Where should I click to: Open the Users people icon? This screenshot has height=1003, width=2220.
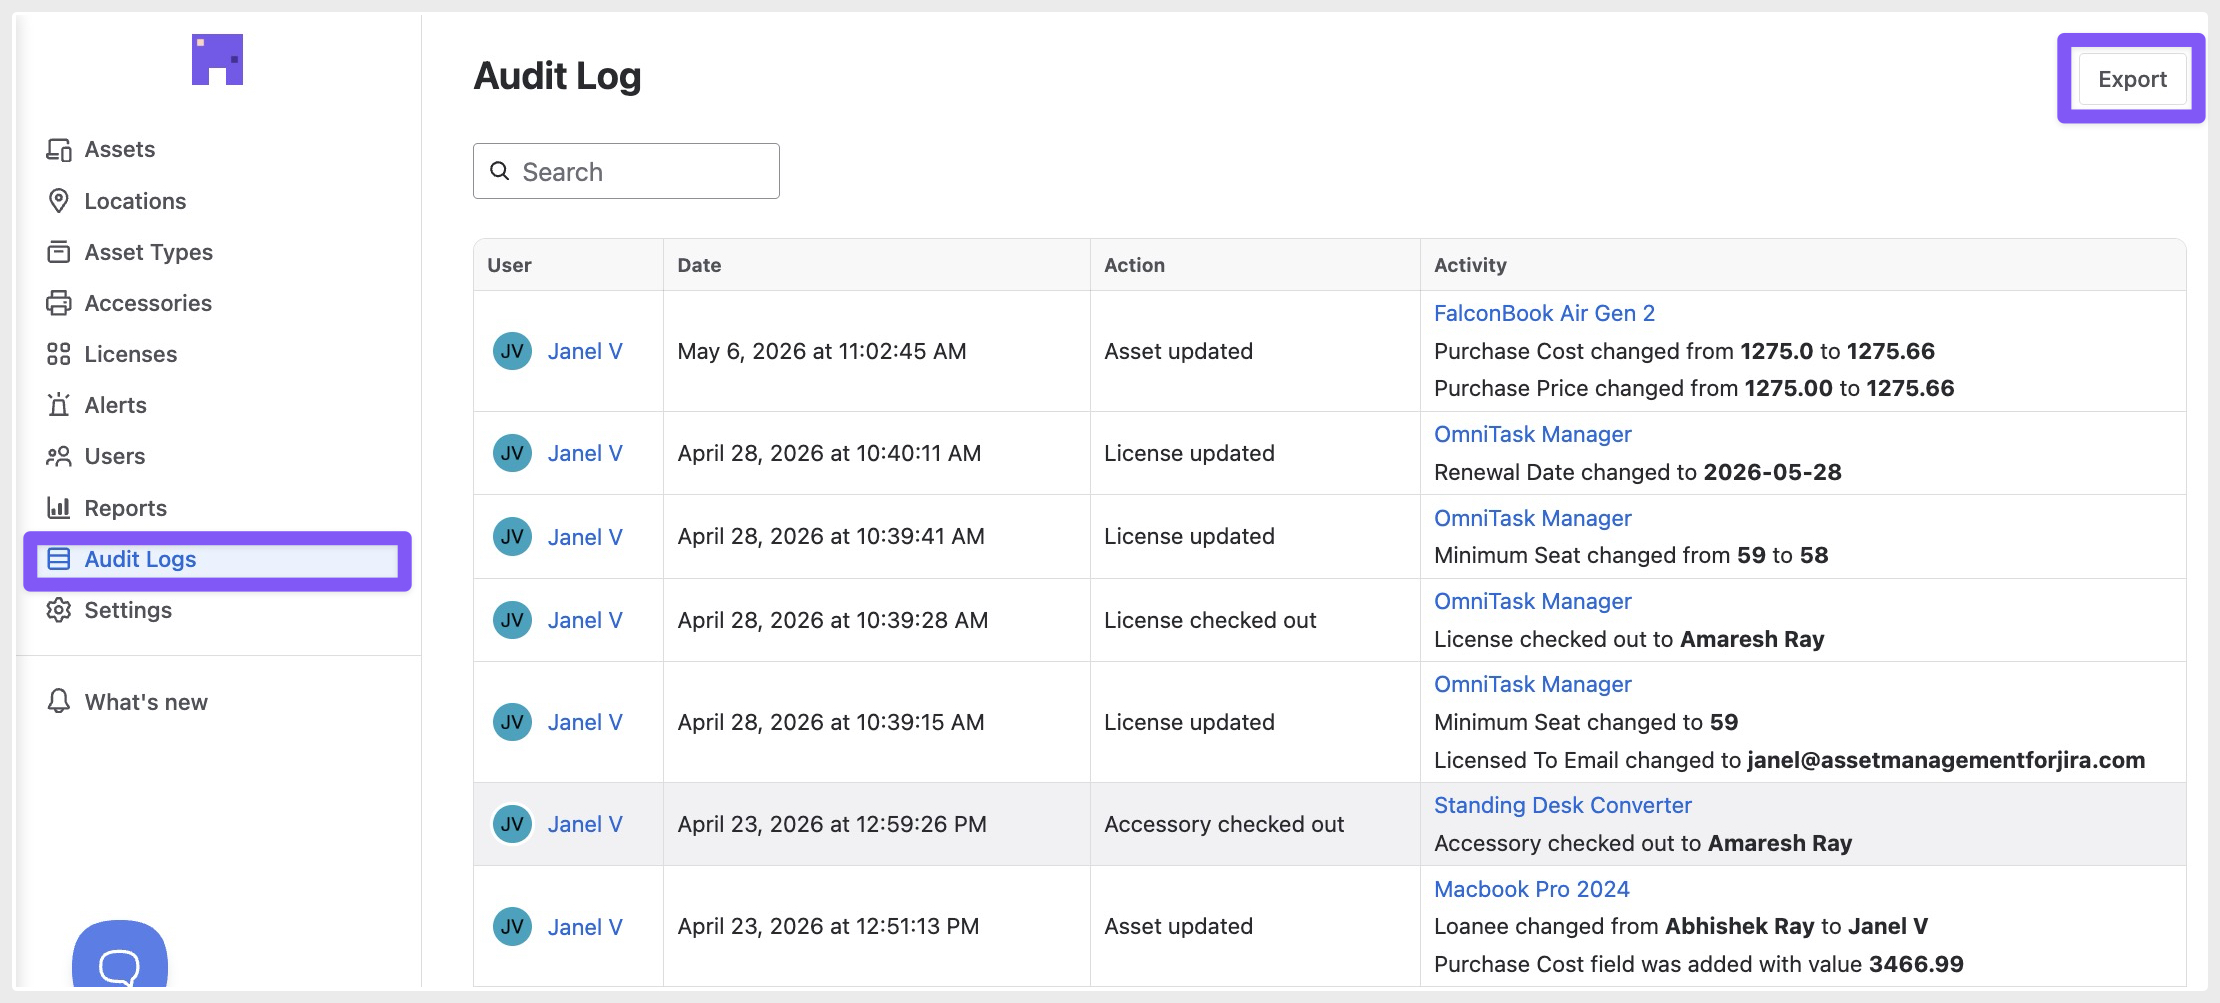coord(59,456)
